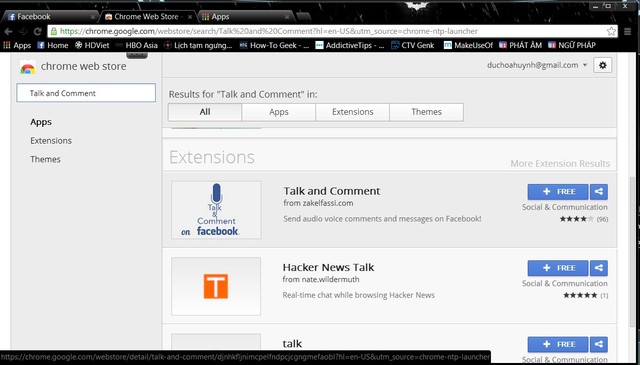Reload the page with refresh icon
Viewport: 640px width, 365px height.
[x=38, y=31]
